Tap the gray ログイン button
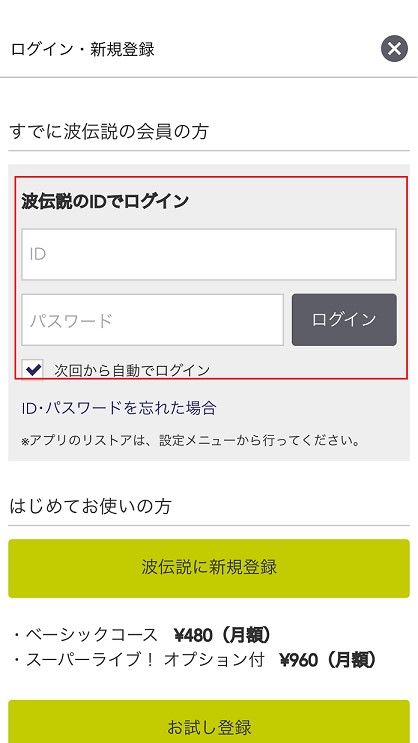Viewport: 418px width, 743px height. (344, 320)
